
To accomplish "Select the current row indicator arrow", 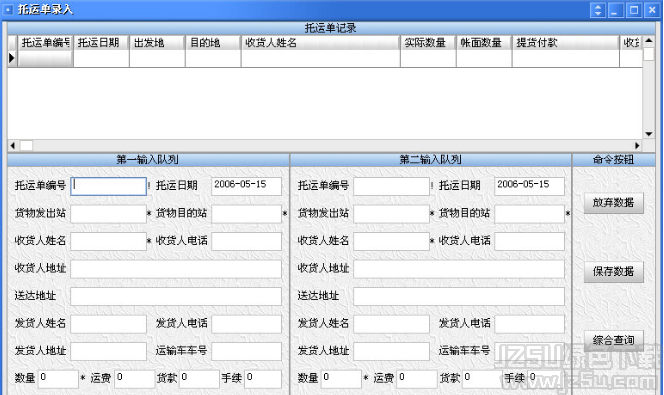I will pos(12,58).
